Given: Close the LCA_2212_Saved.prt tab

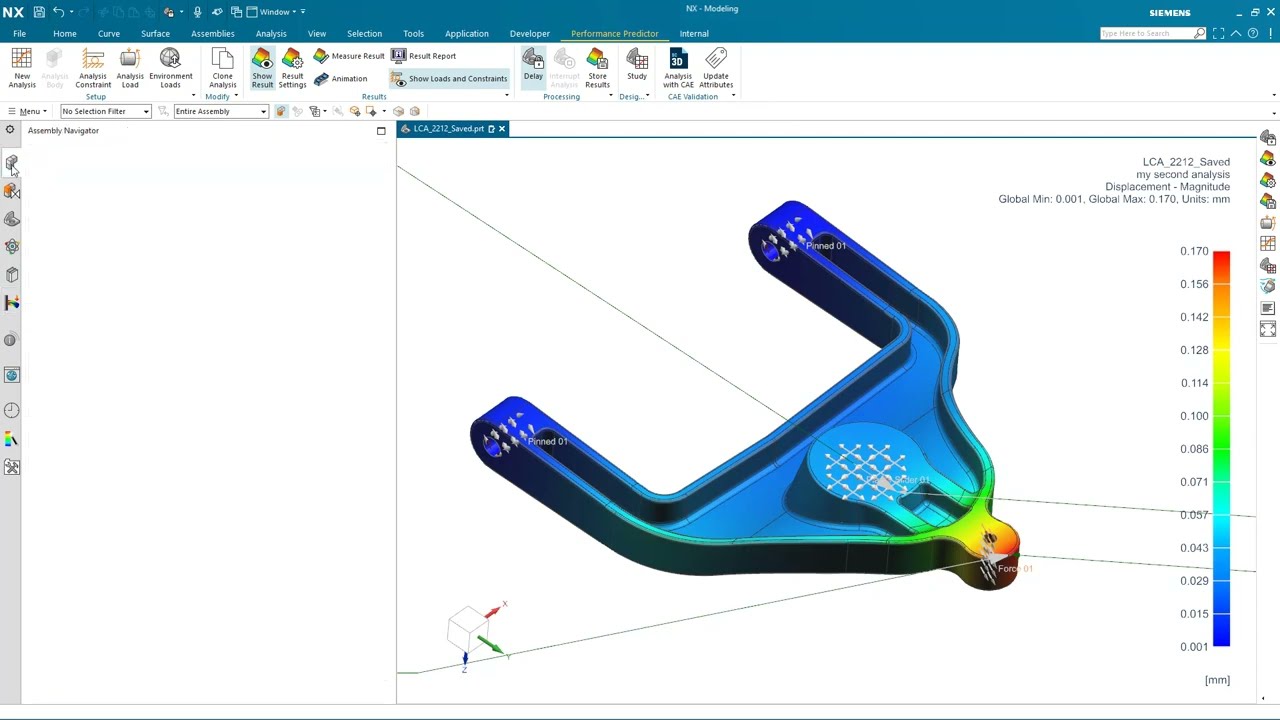Looking at the screenshot, I should (x=502, y=128).
